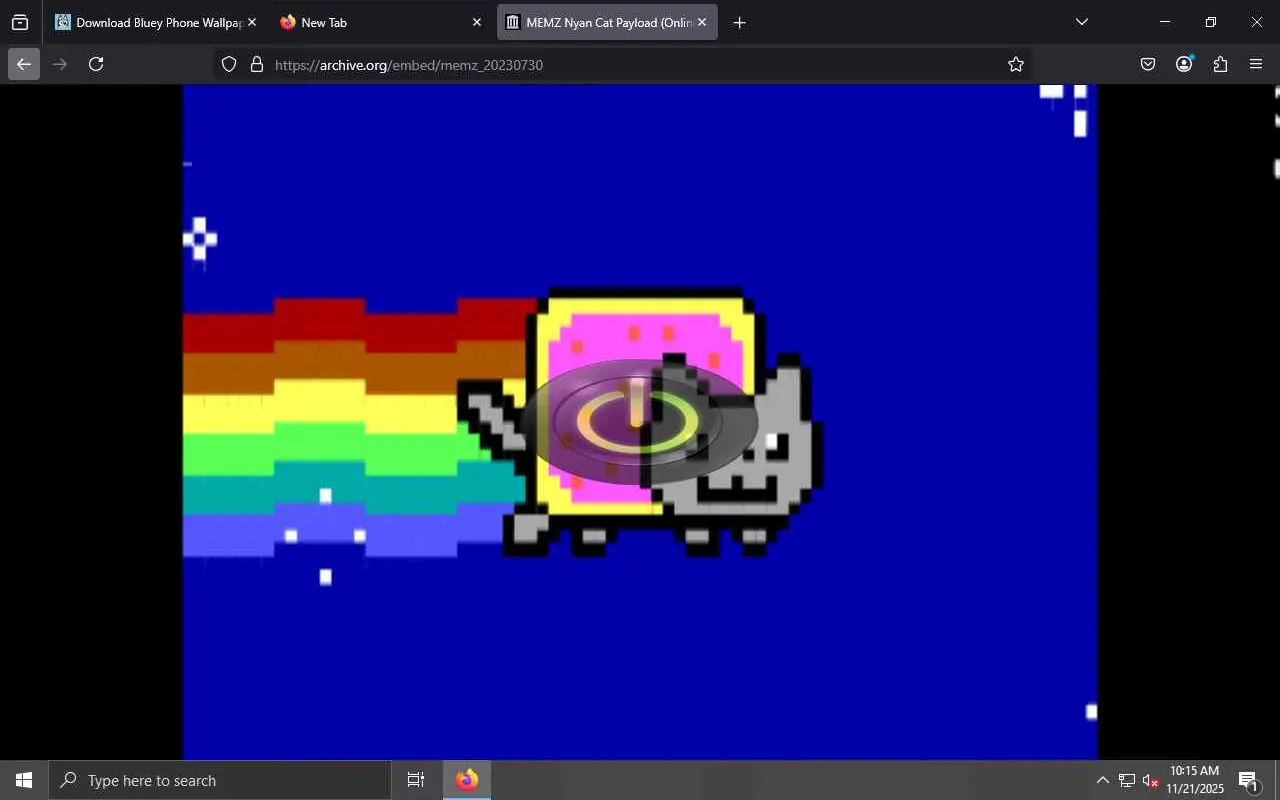Open network status tray icon
1280x800 pixels.
[1126, 780]
